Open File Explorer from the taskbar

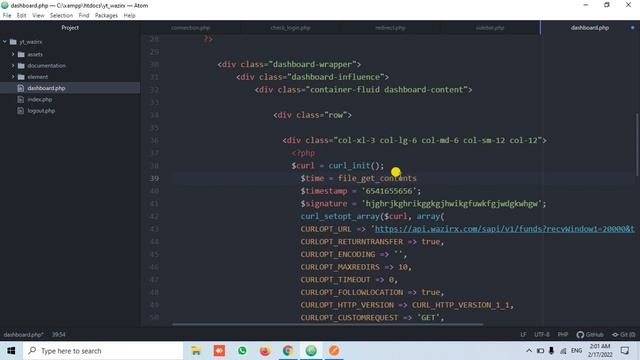(x=196, y=351)
